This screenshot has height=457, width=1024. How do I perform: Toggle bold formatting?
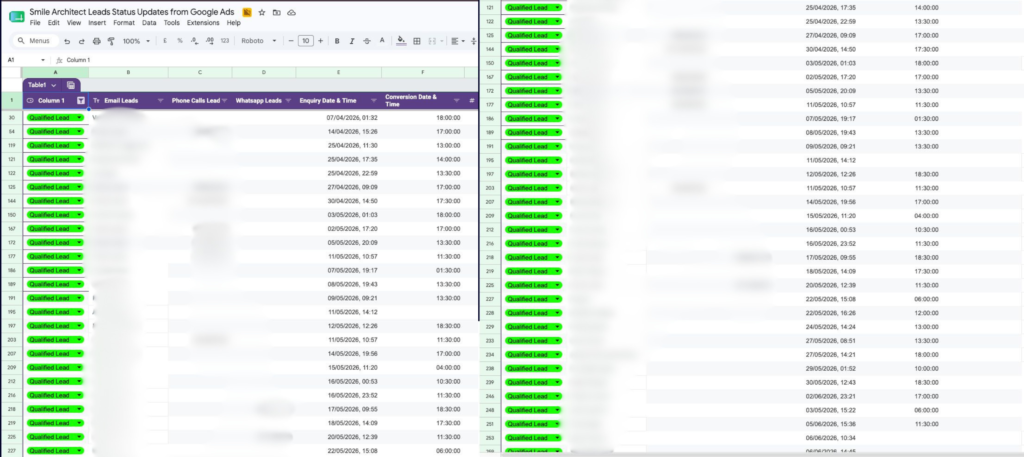(x=337, y=40)
